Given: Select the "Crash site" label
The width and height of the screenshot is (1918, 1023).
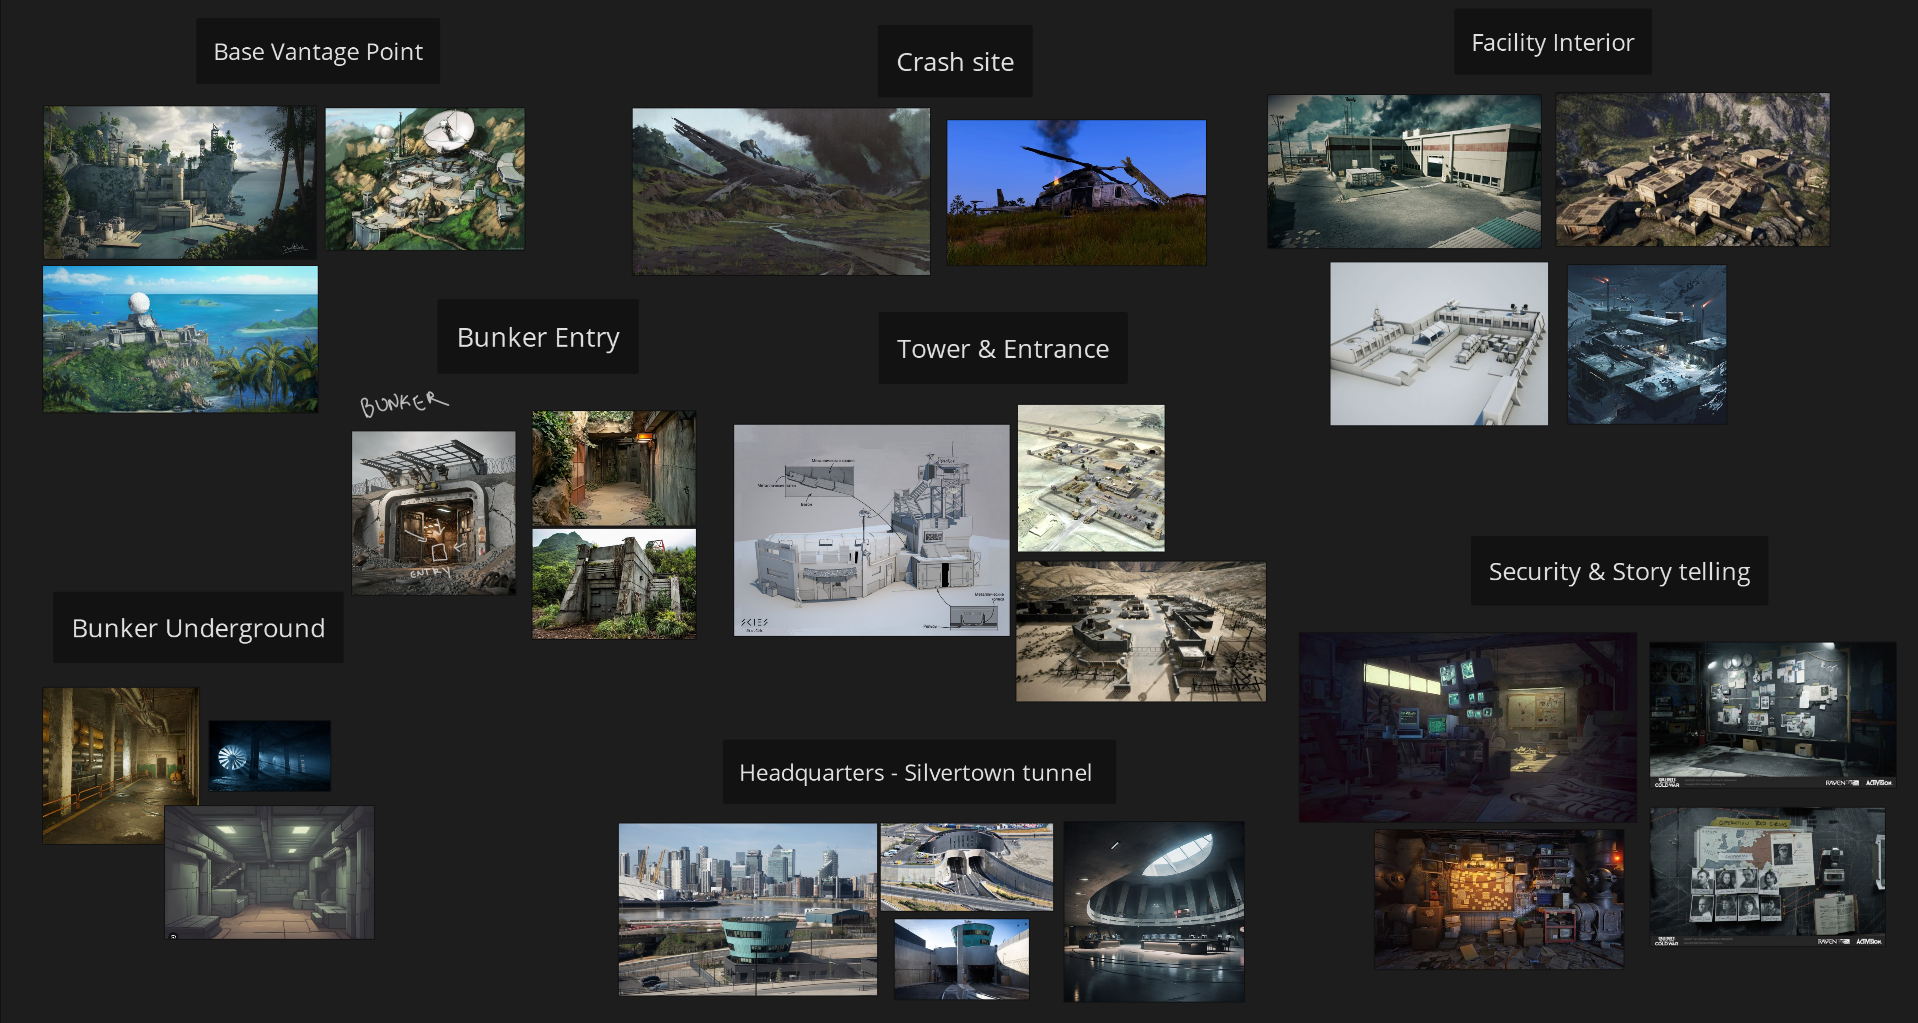Looking at the screenshot, I should [955, 62].
